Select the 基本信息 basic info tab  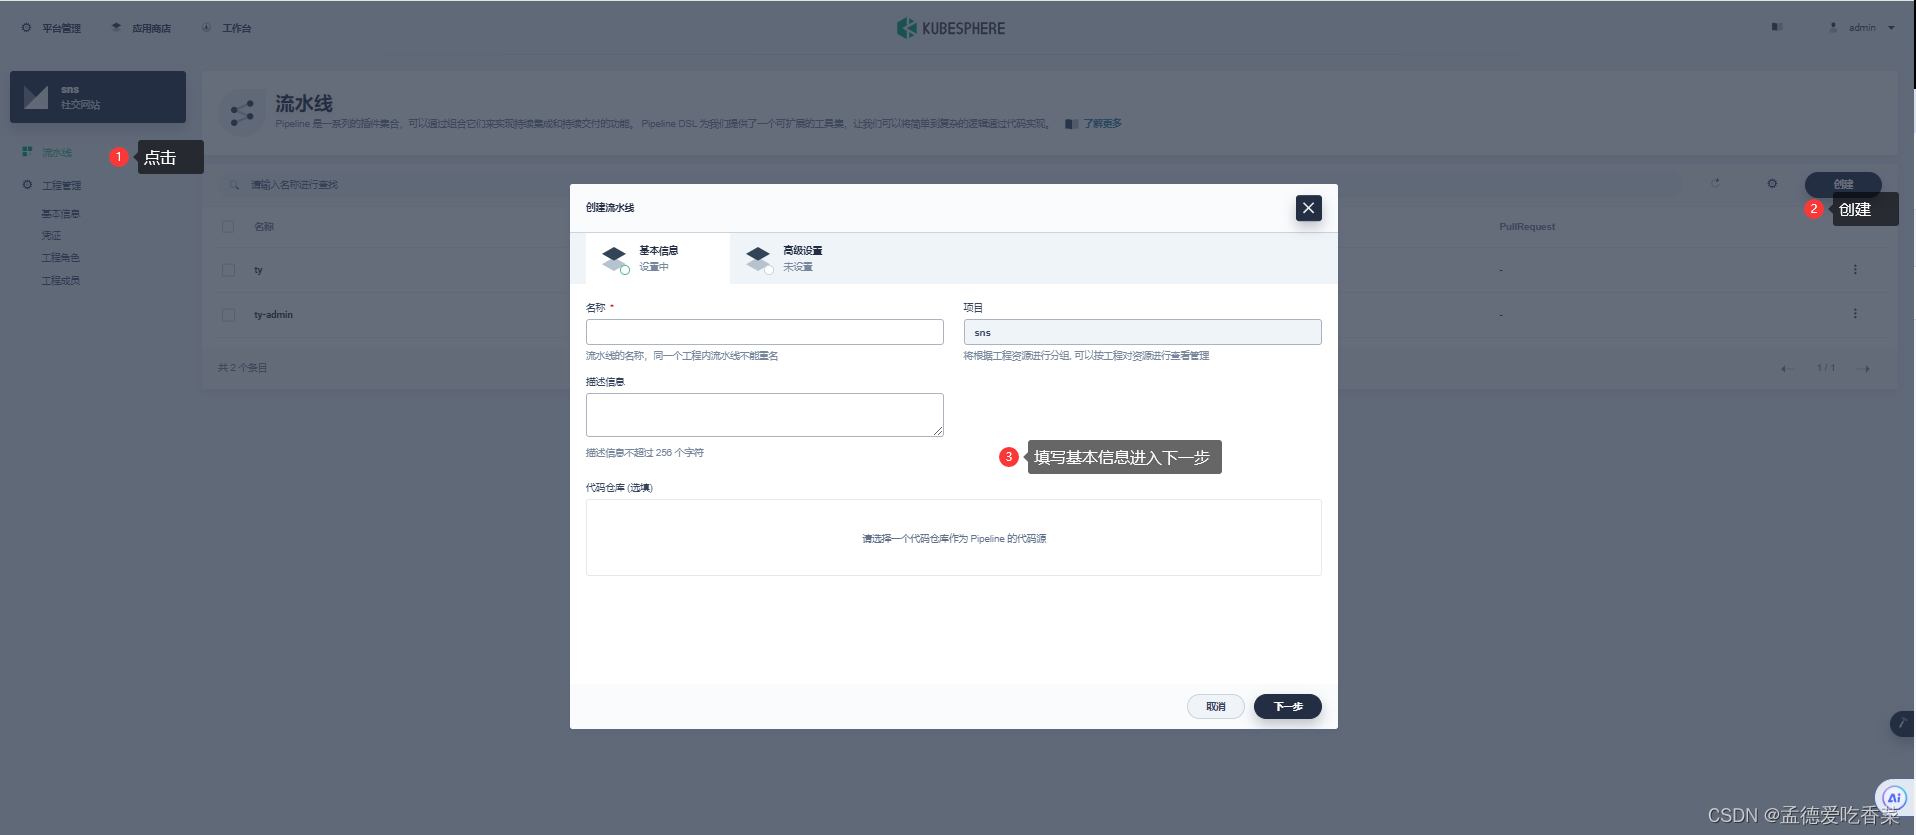click(x=657, y=259)
